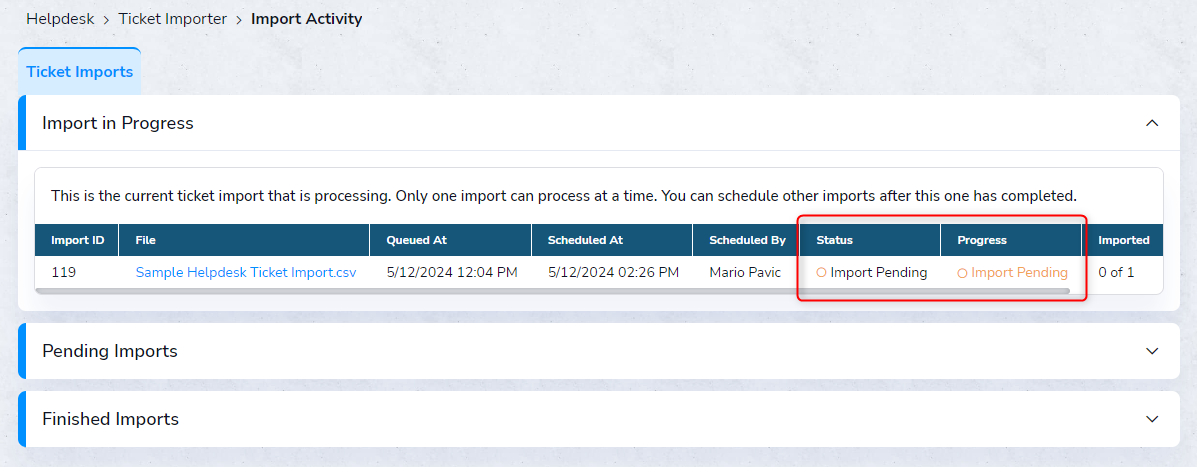Image resolution: width=1197 pixels, height=467 pixels.
Task: Sort by Queued At column header
Action: click(x=418, y=240)
